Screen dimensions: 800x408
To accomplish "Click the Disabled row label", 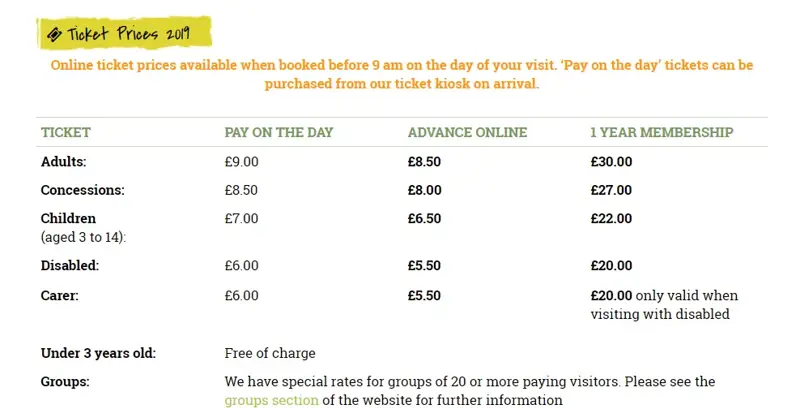I will [x=70, y=266].
